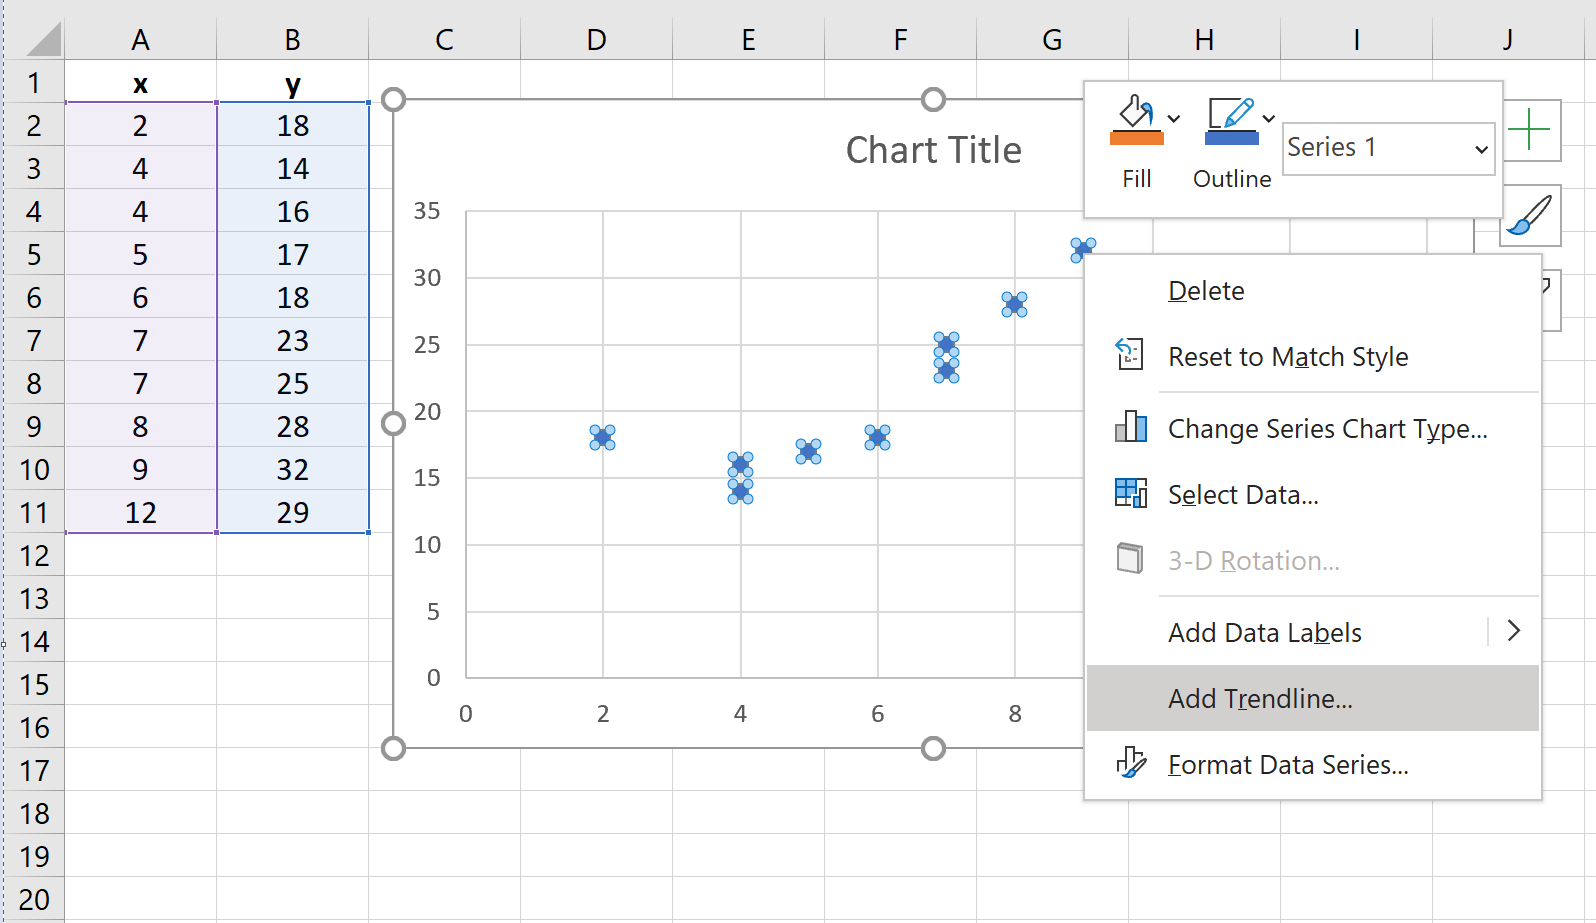
Task: Select row 20 header
Action: tap(34, 899)
